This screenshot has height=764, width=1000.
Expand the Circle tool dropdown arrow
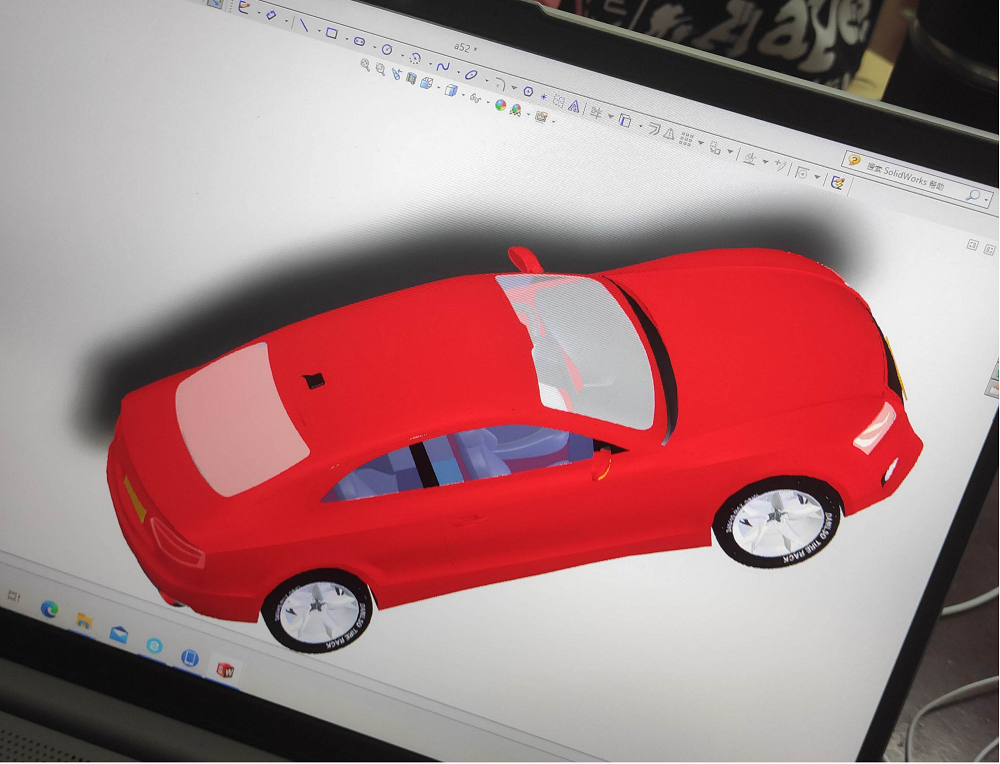400,55
